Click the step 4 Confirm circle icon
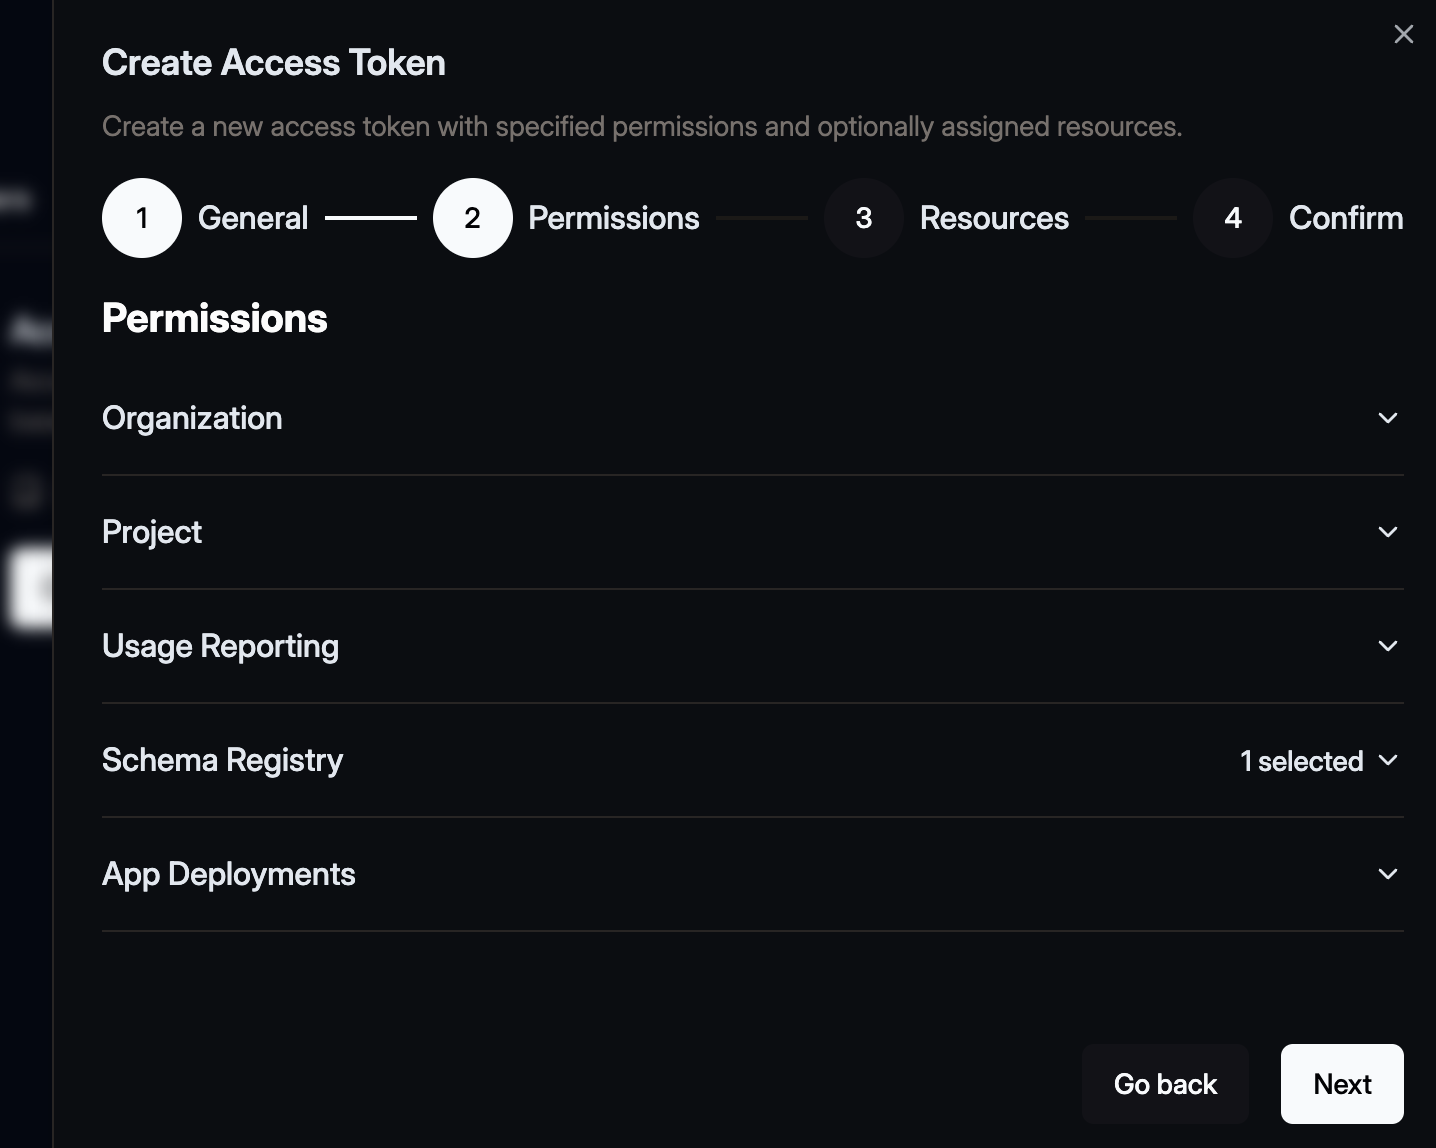 coord(1232,218)
